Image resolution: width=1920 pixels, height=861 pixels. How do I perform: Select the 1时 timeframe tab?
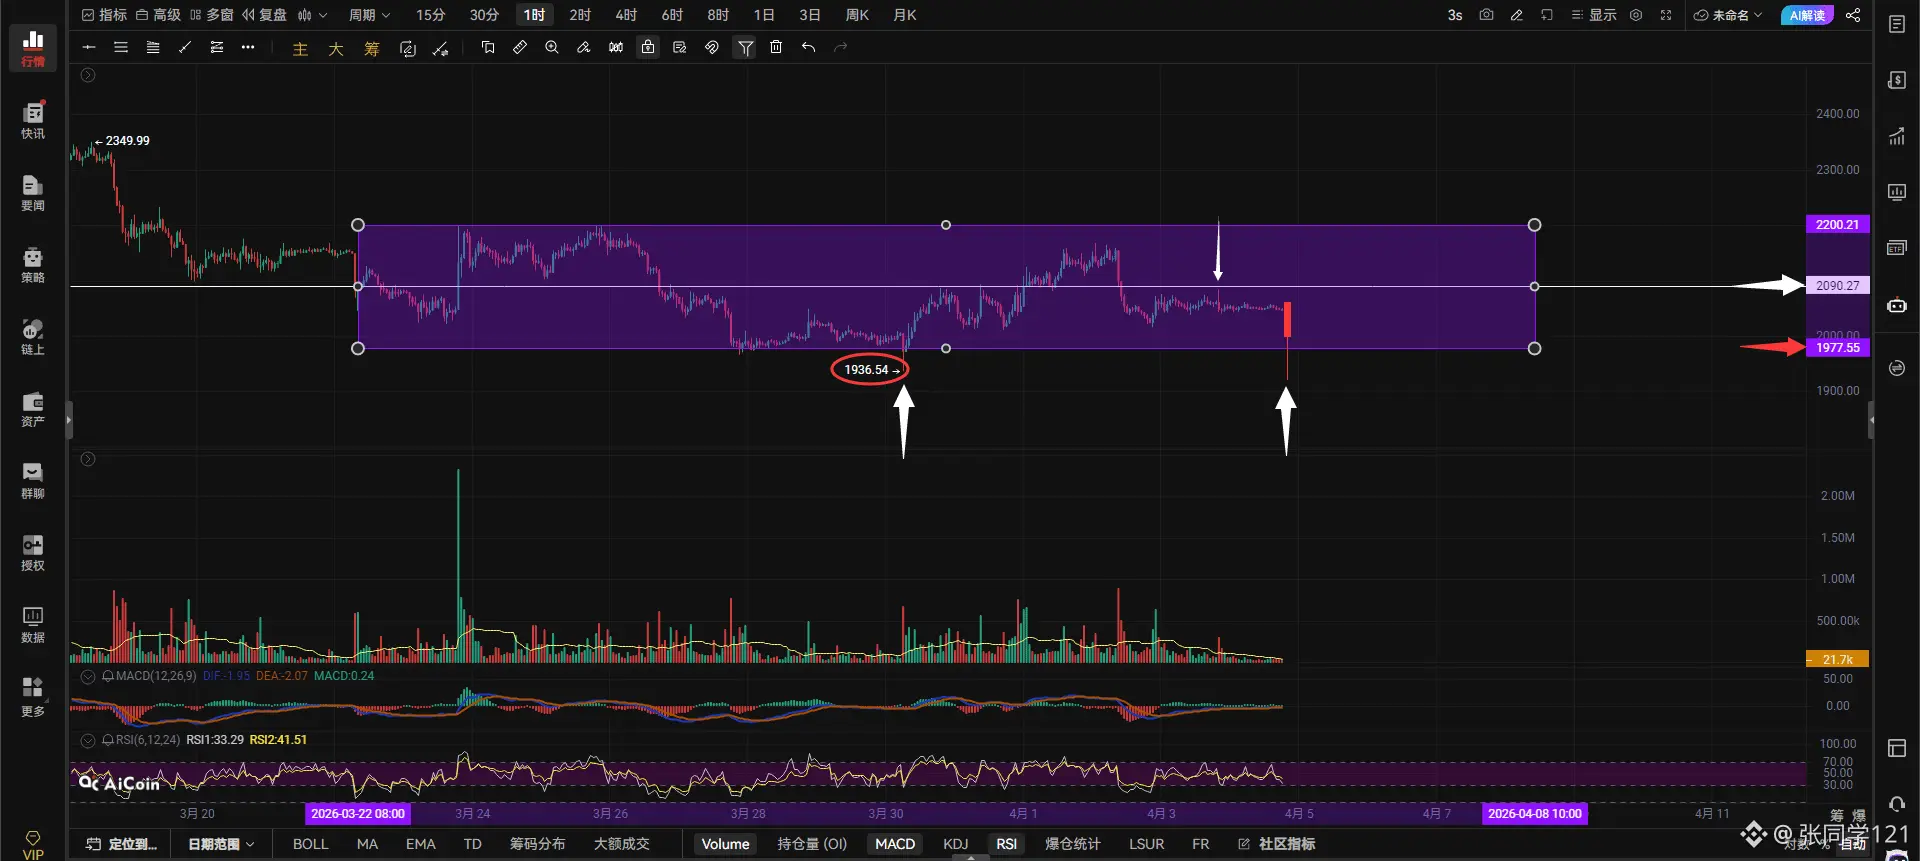(x=534, y=15)
